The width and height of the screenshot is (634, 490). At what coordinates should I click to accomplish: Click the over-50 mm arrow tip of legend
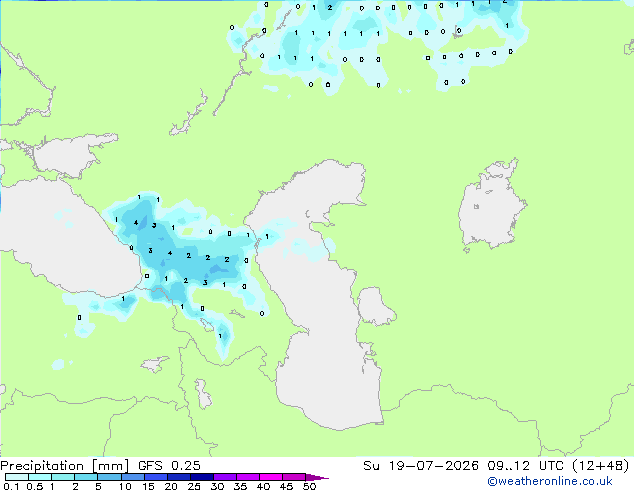pyautogui.click(x=317, y=477)
